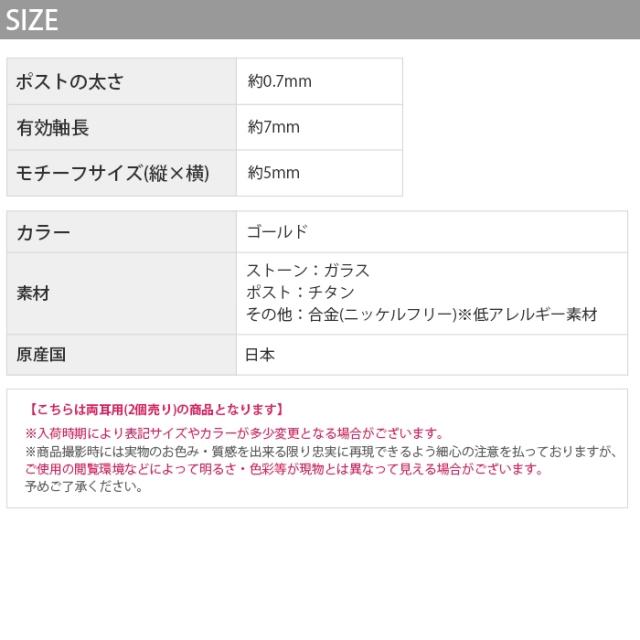Click the 約7mm value
This screenshot has height=640, width=640.
tap(274, 127)
